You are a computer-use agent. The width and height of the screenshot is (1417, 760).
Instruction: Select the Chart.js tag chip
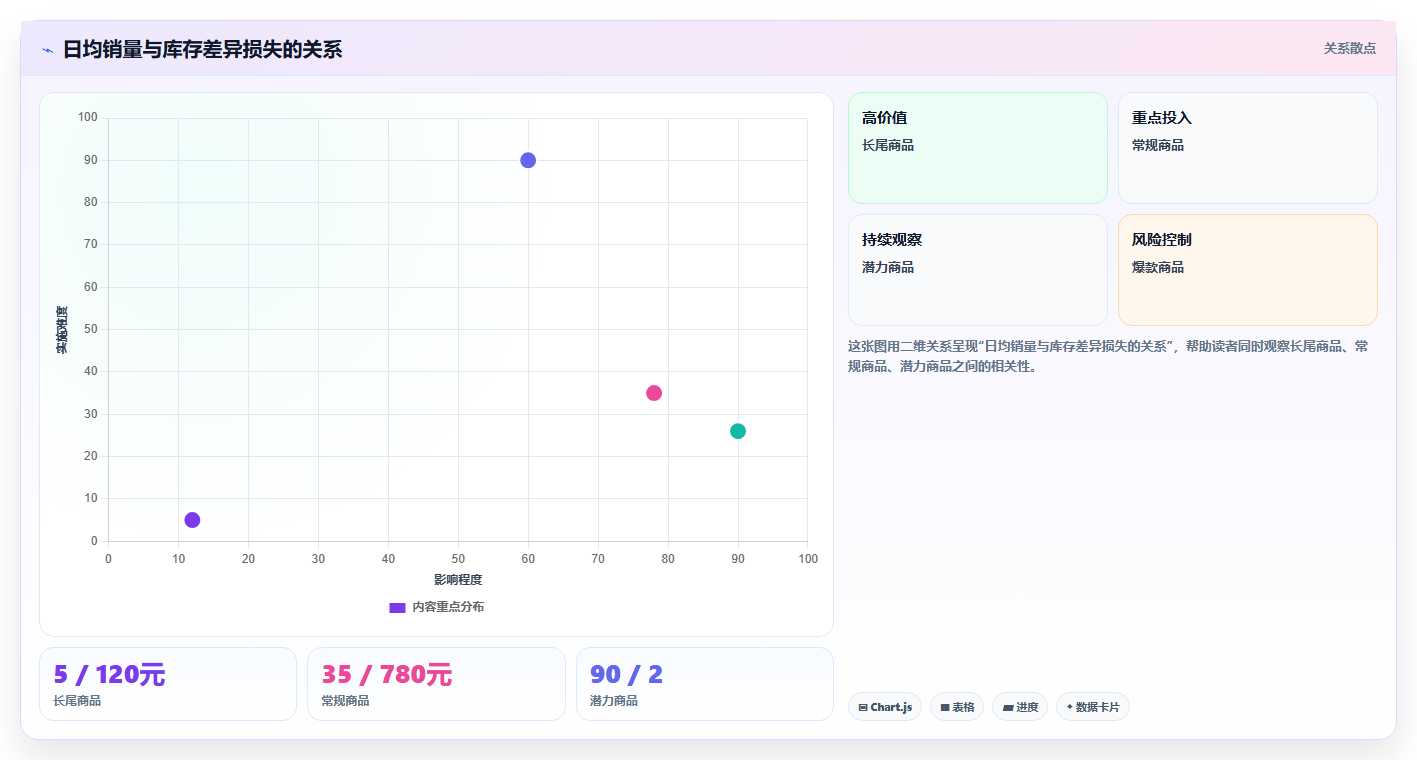tap(885, 707)
